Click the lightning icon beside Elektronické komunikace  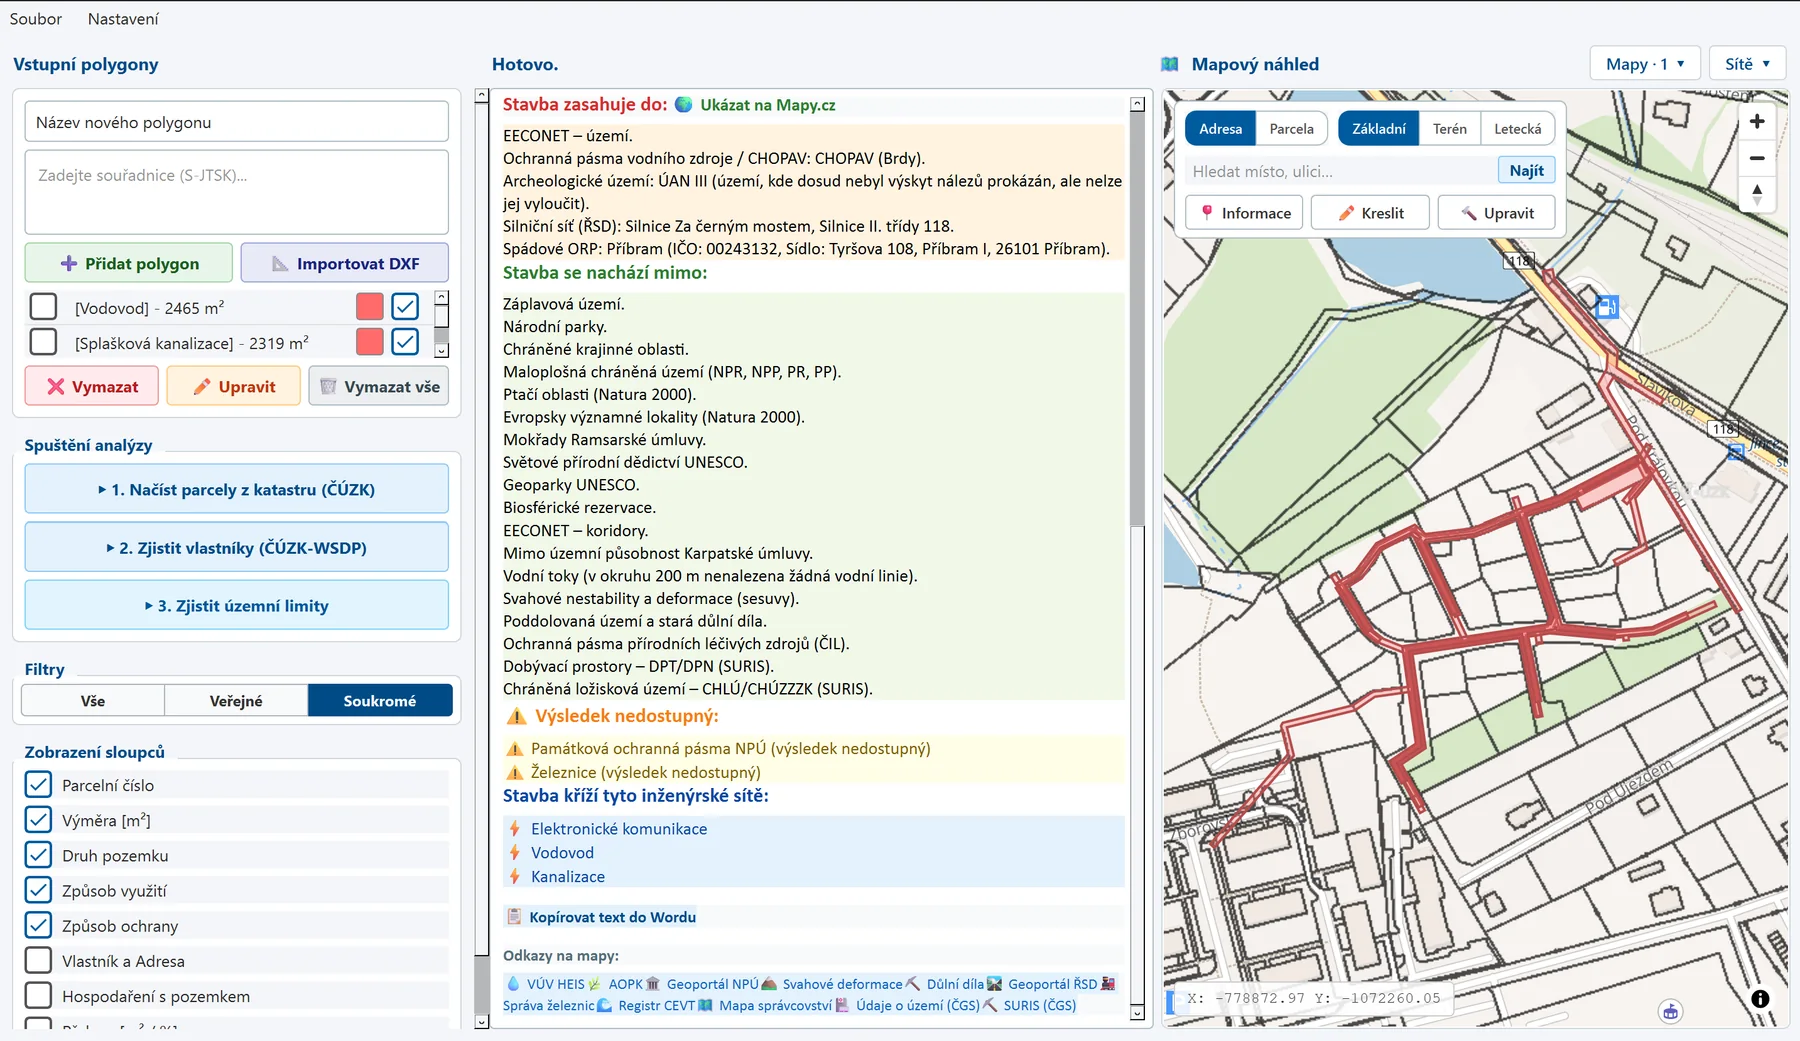pos(515,829)
